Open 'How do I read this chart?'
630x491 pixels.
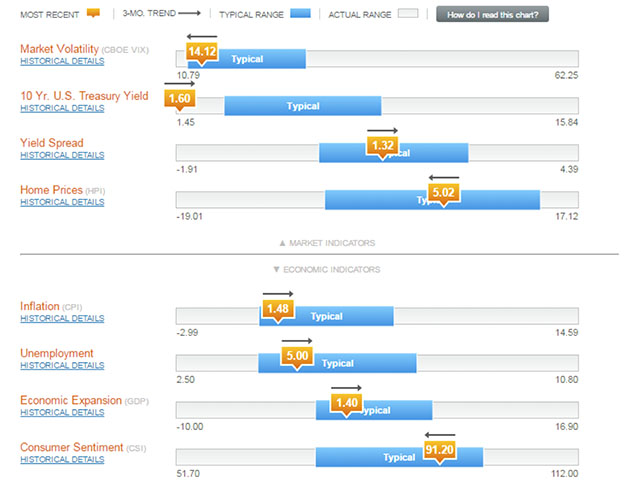coord(492,15)
